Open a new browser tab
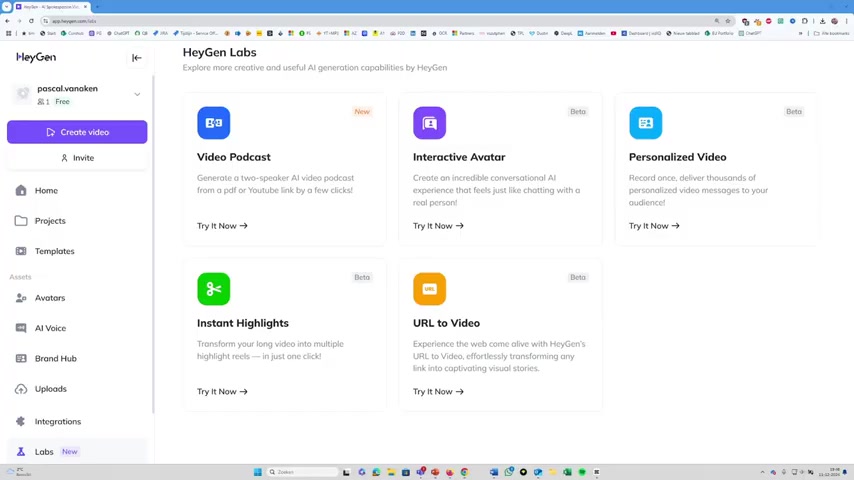Image resolution: width=854 pixels, height=480 pixels. [97, 7]
